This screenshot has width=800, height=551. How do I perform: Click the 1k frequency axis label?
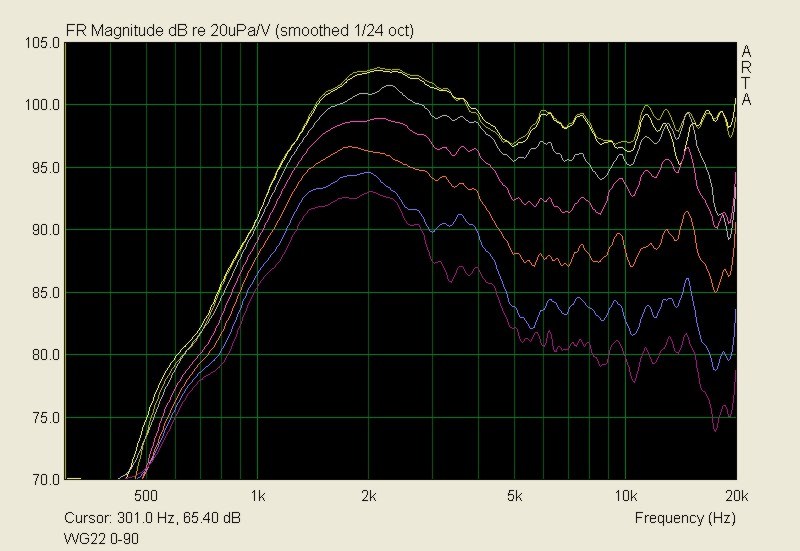pos(258,495)
